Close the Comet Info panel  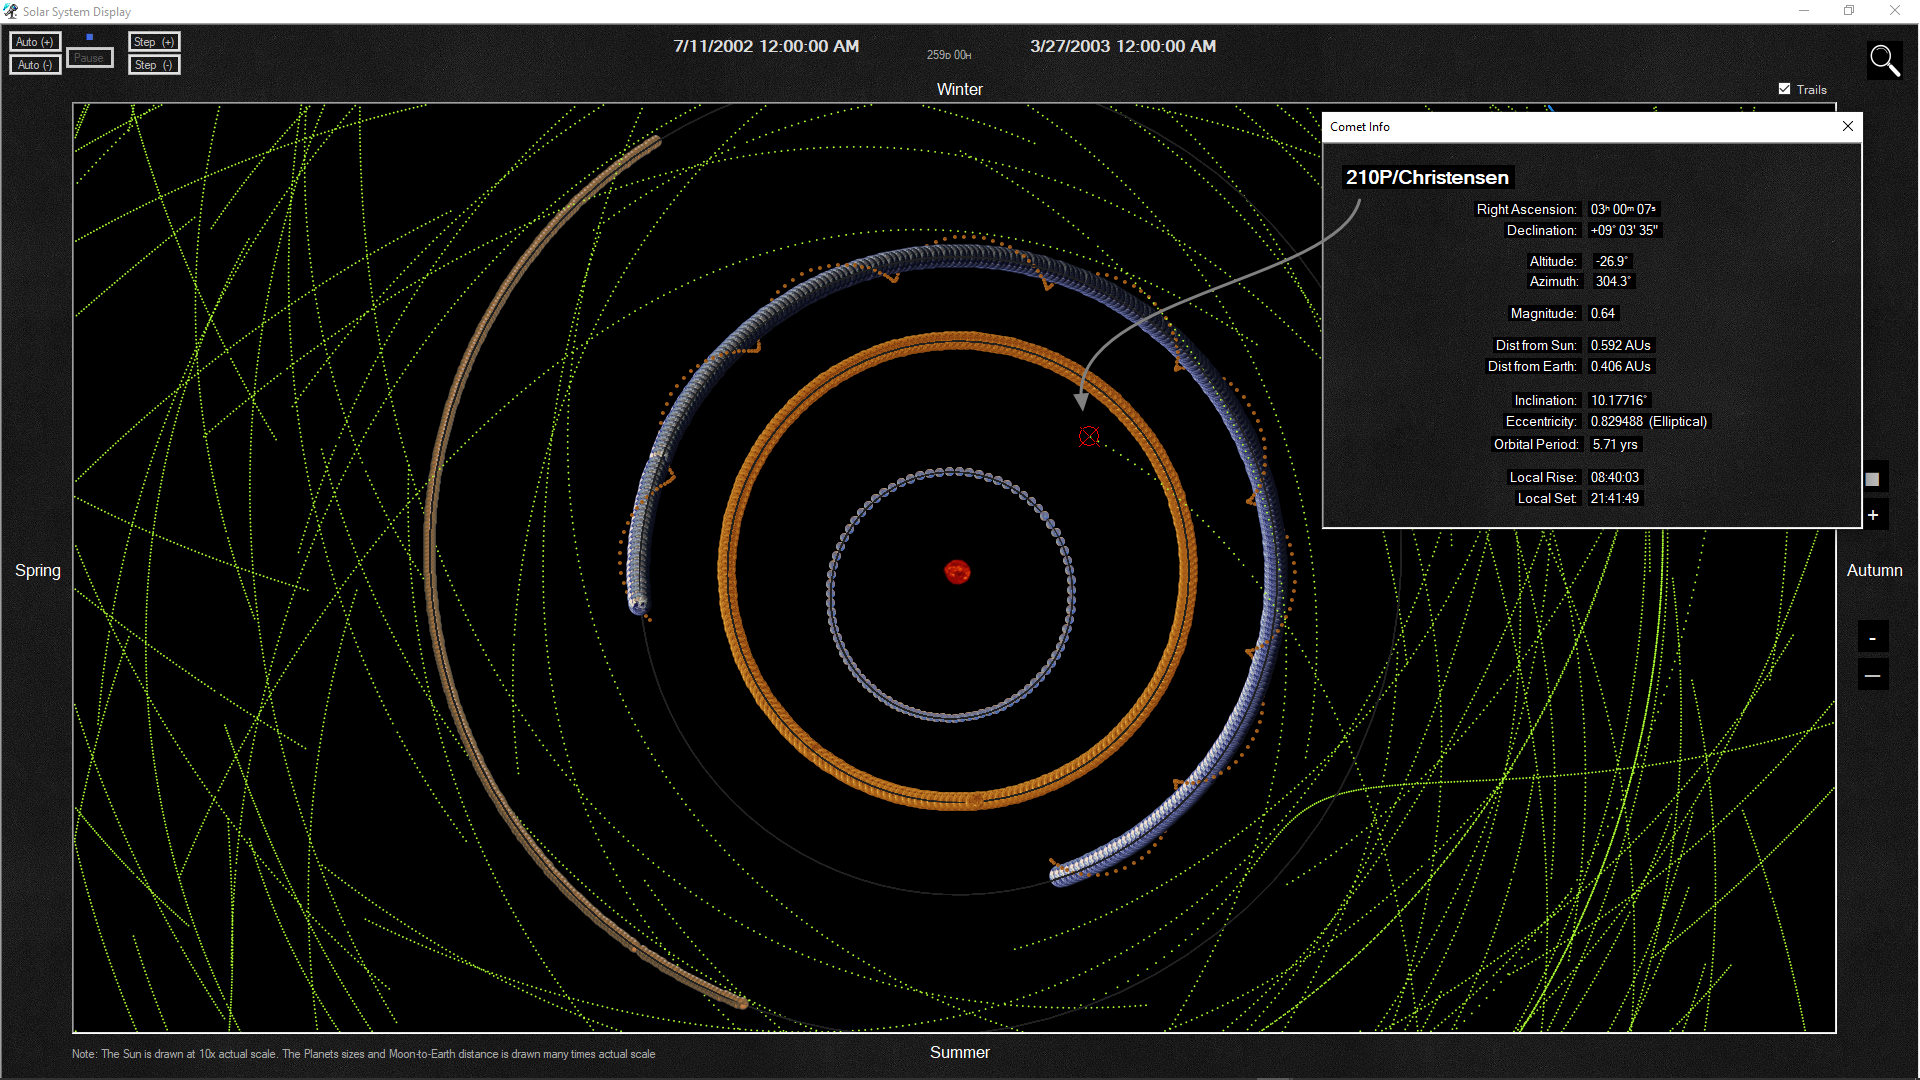tap(1848, 126)
